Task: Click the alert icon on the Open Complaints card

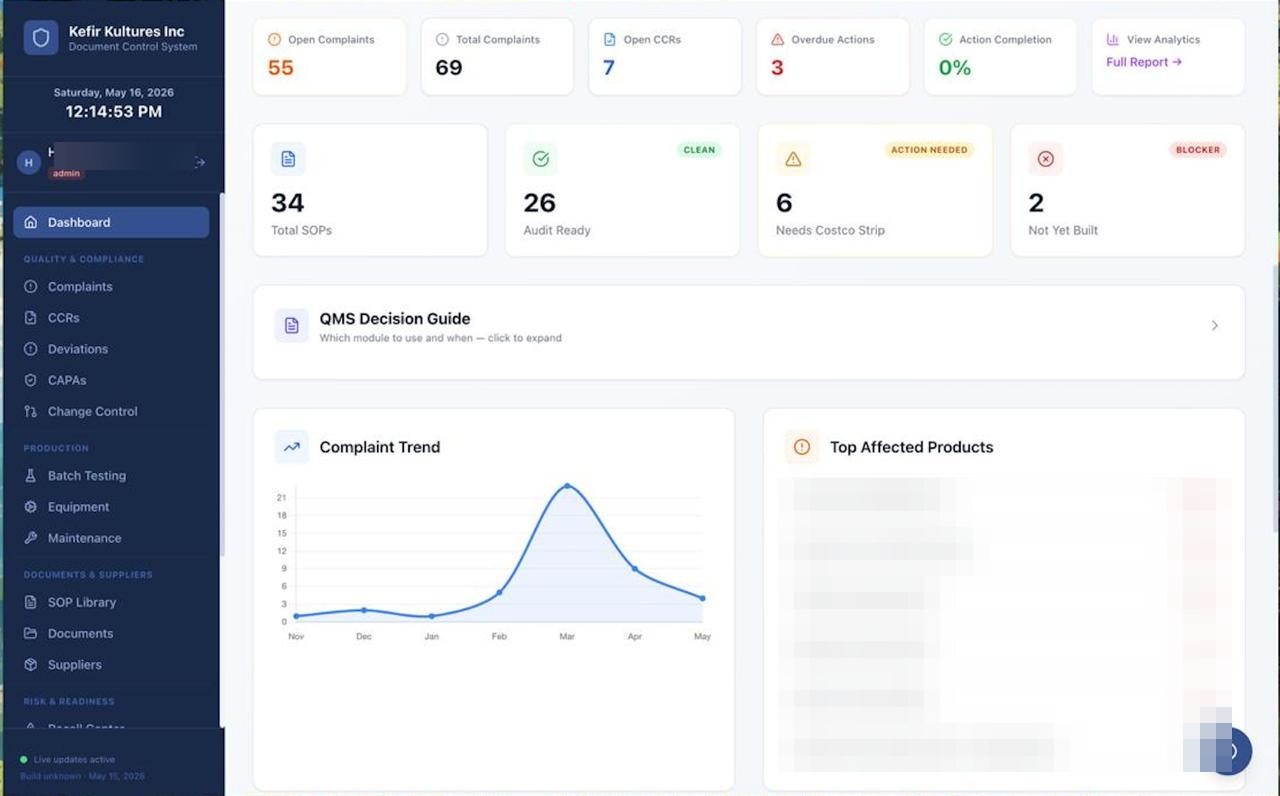Action: pyautogui.click(x=275, y=40)
